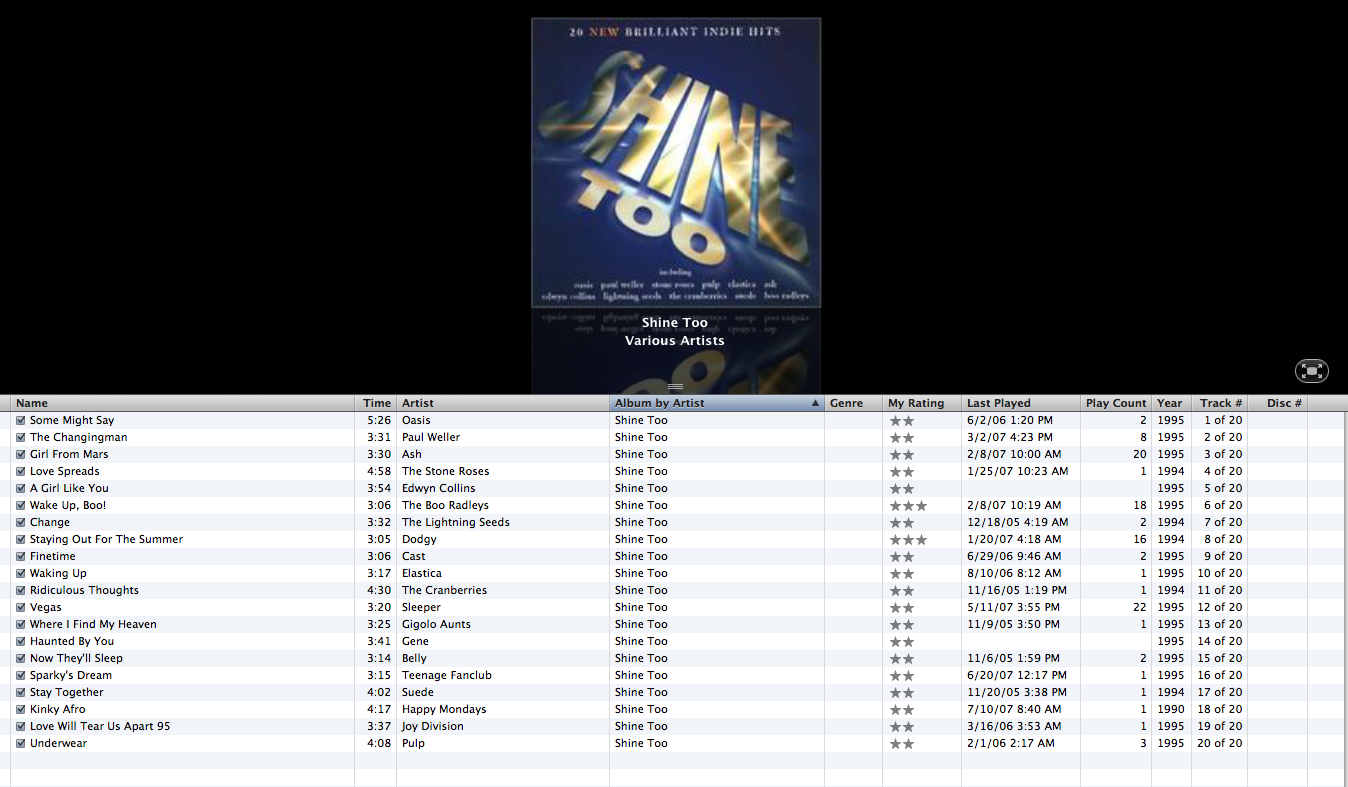1348x787 pixels.
Task: Uncheck The Changingman track checkbox
Action: click(20, 437)
